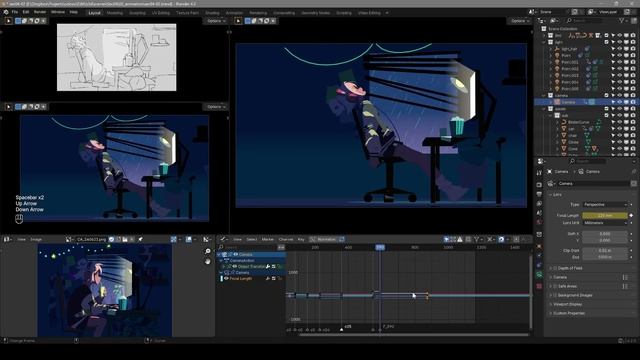
Task: Select the selected Camera object row
Action: pyautogui.click(x=587, y=102)
